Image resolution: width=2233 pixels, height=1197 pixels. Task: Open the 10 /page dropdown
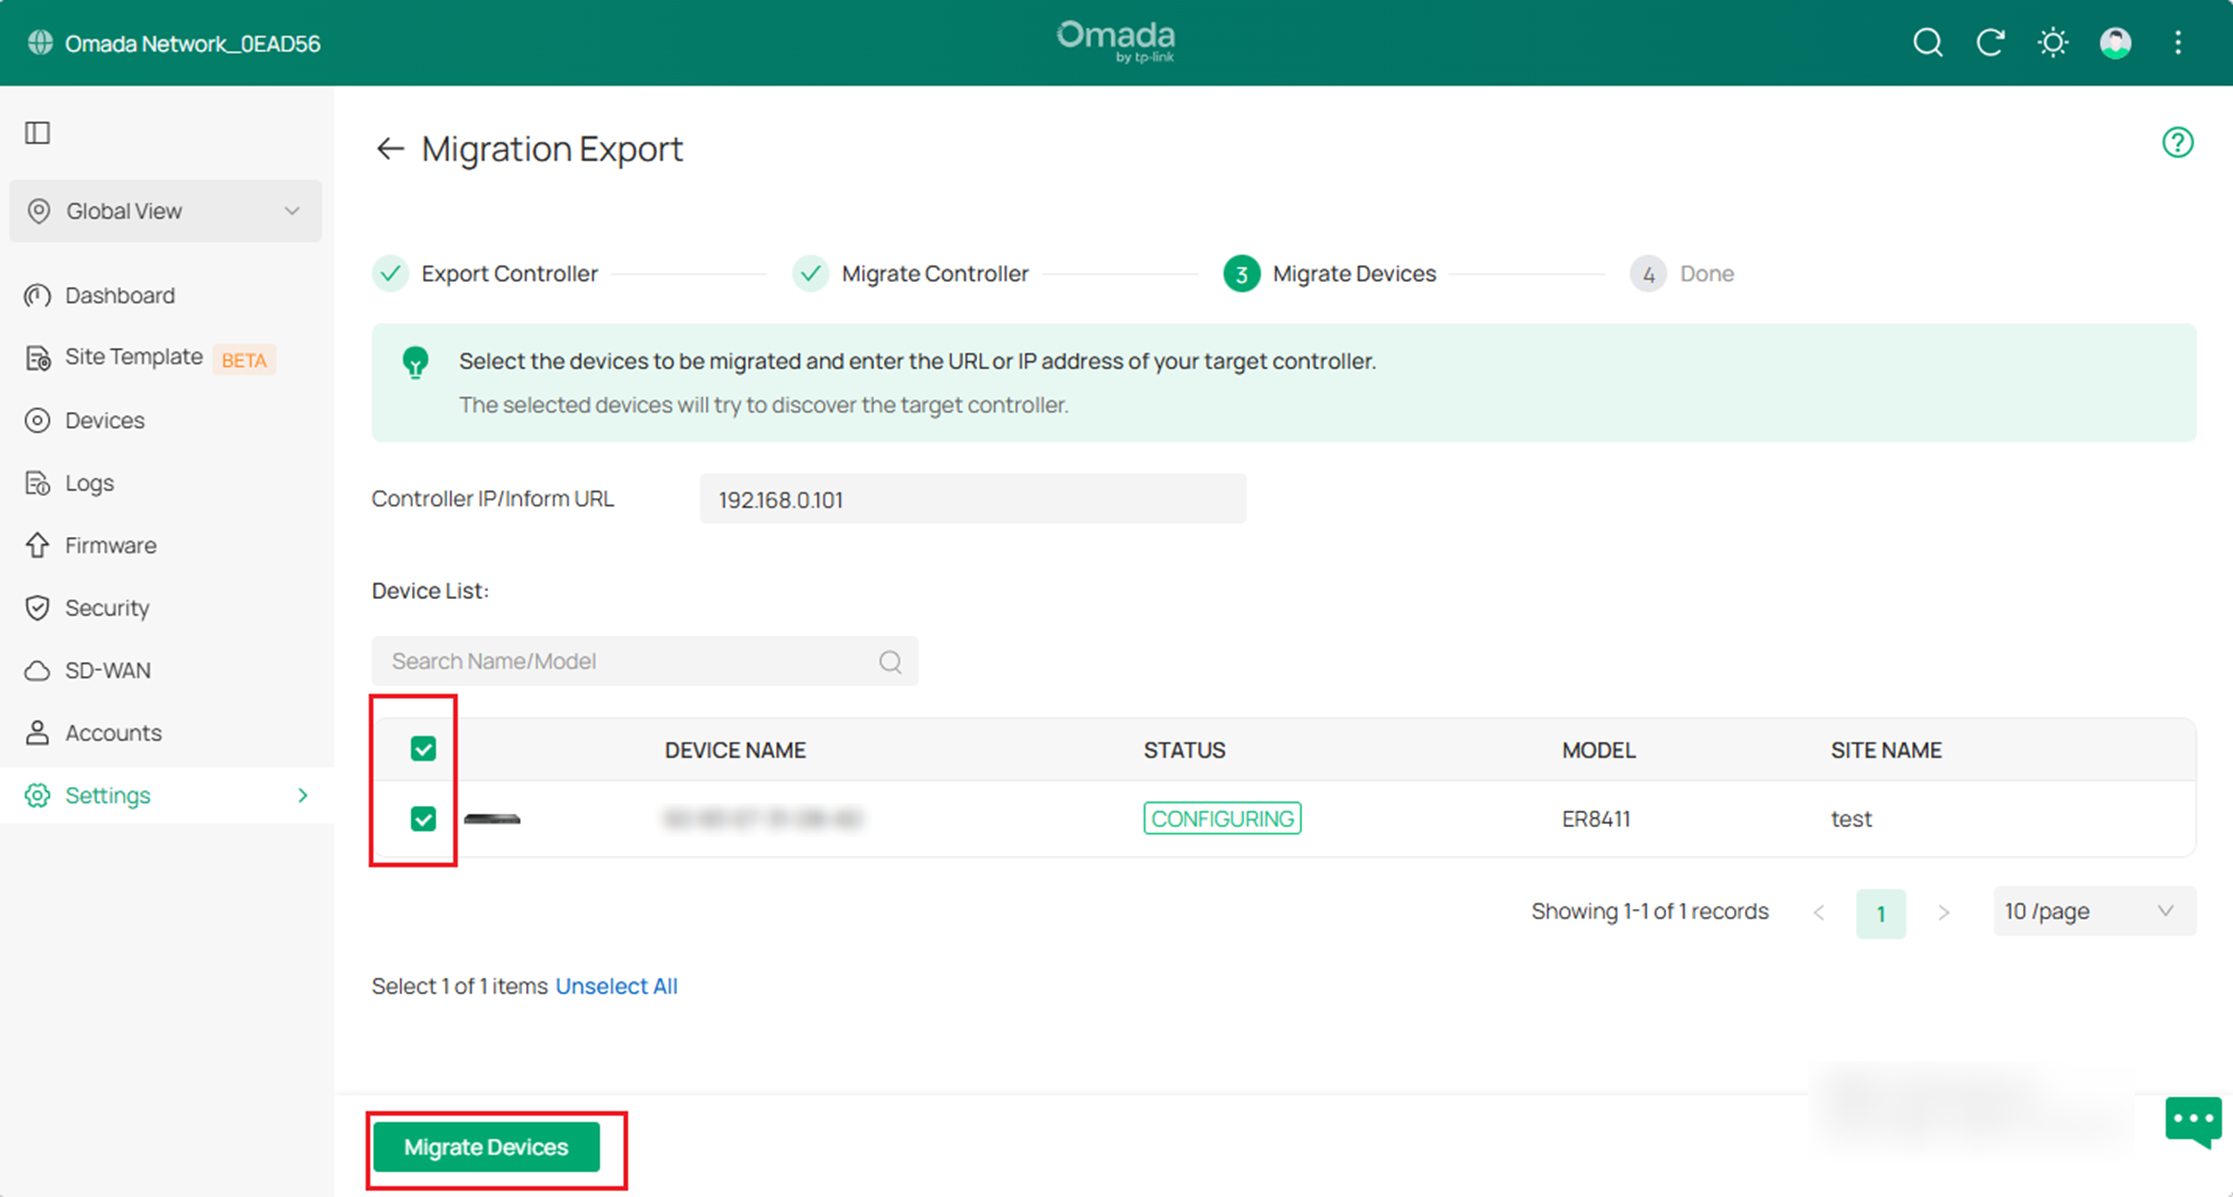tap(2093, 911)
